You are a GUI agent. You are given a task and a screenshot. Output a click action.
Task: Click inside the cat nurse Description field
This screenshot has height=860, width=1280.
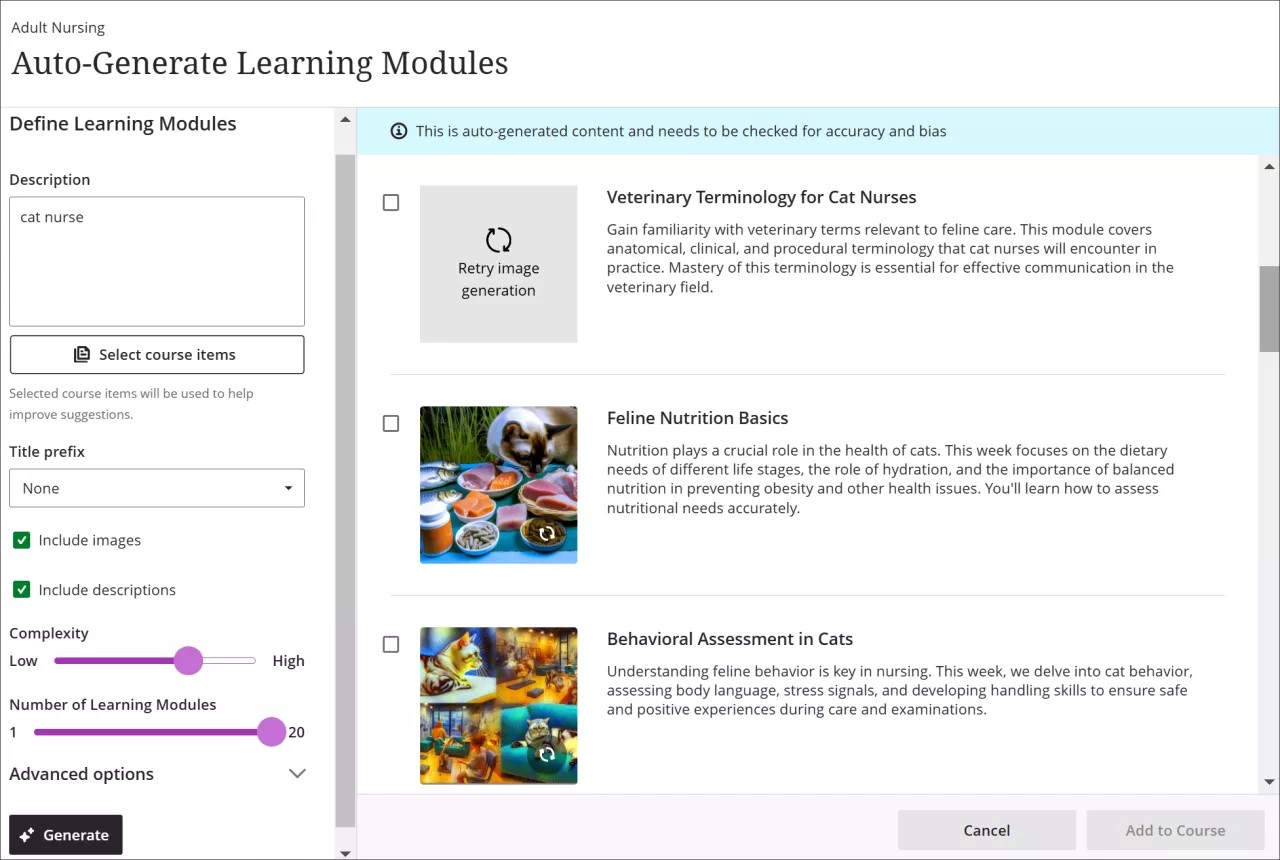point(157,260)
